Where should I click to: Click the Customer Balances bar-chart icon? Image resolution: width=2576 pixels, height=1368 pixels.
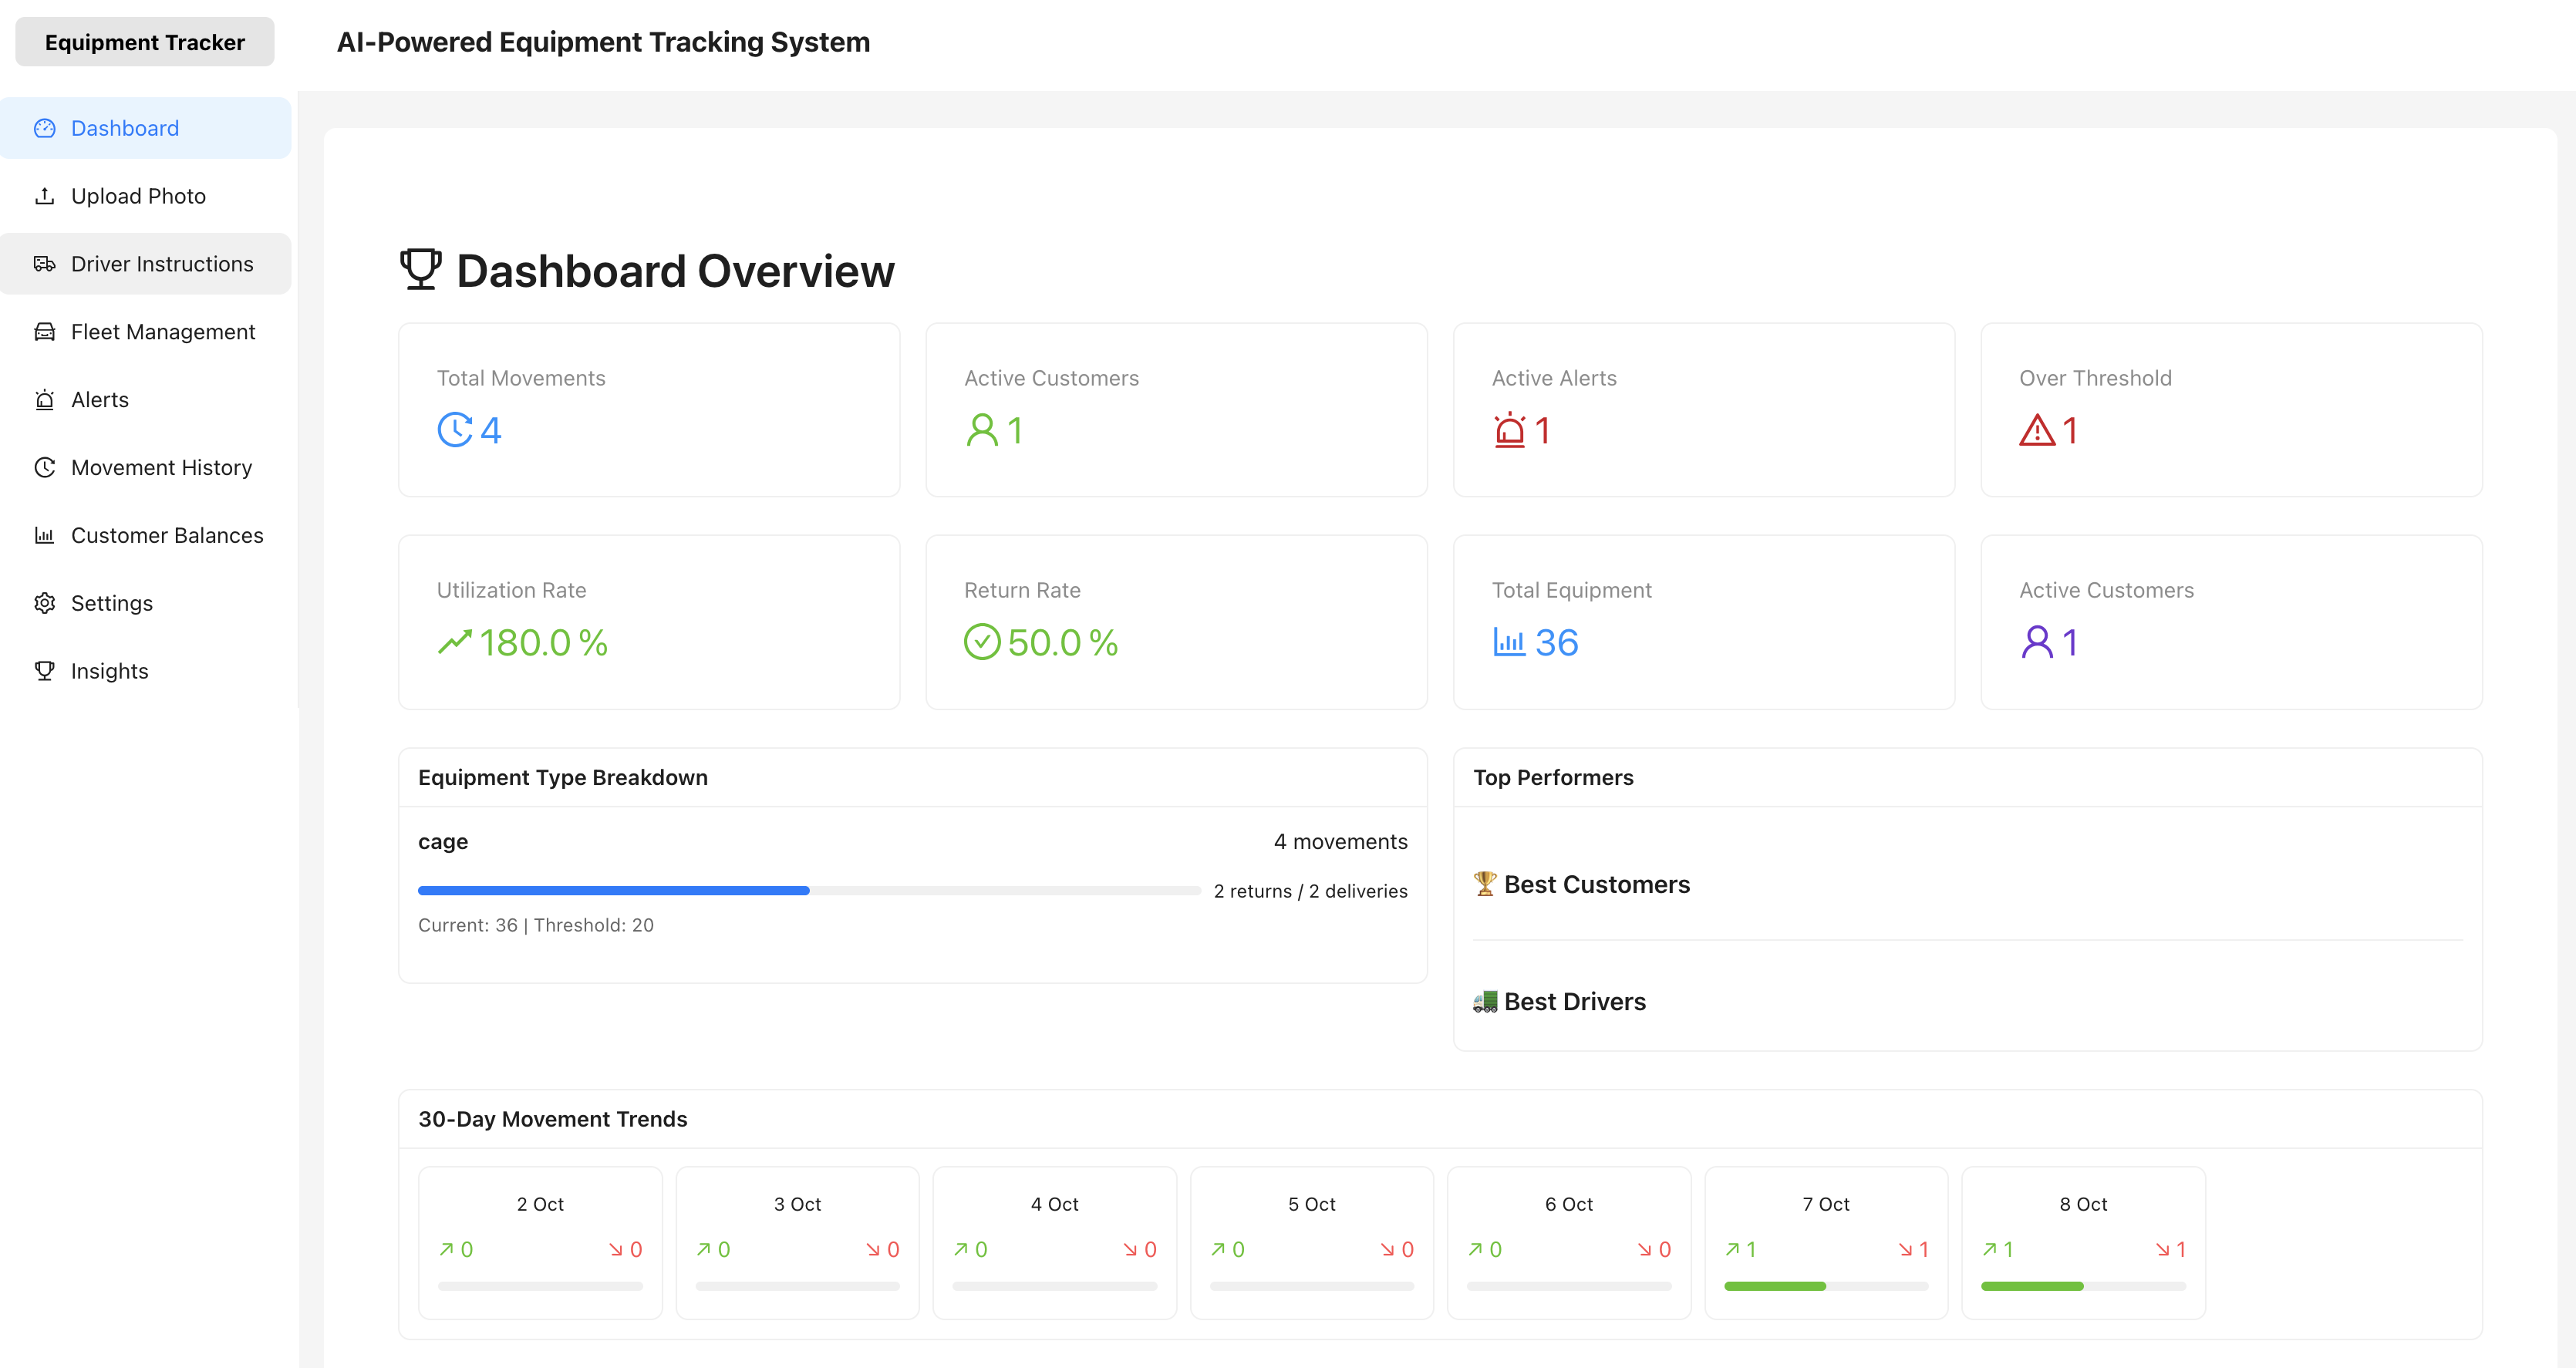tap(44, 535)
